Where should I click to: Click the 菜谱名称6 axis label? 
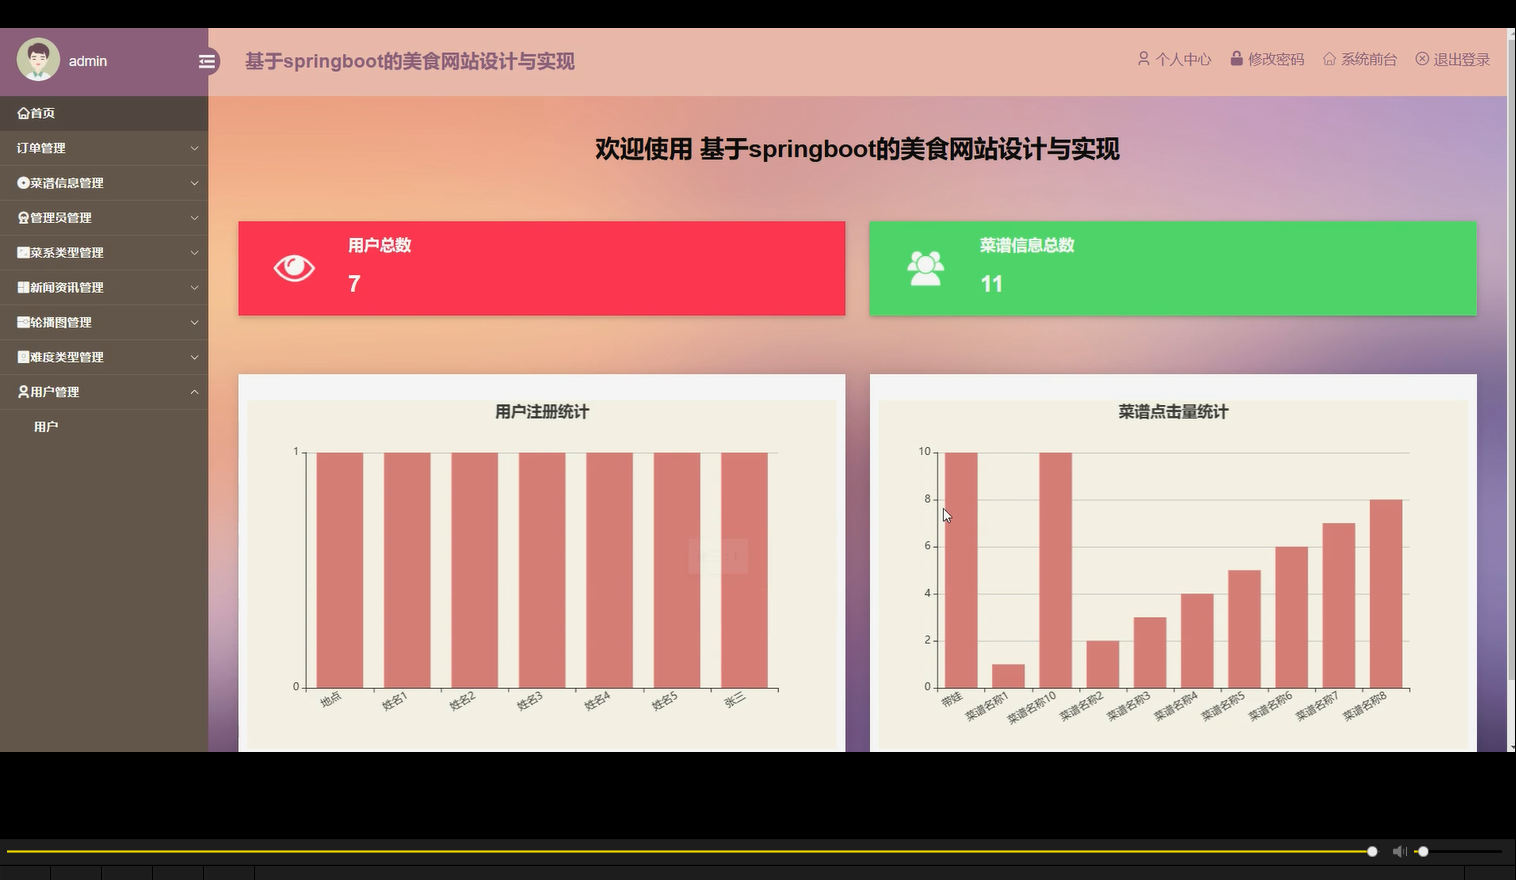click(1270, 706)
